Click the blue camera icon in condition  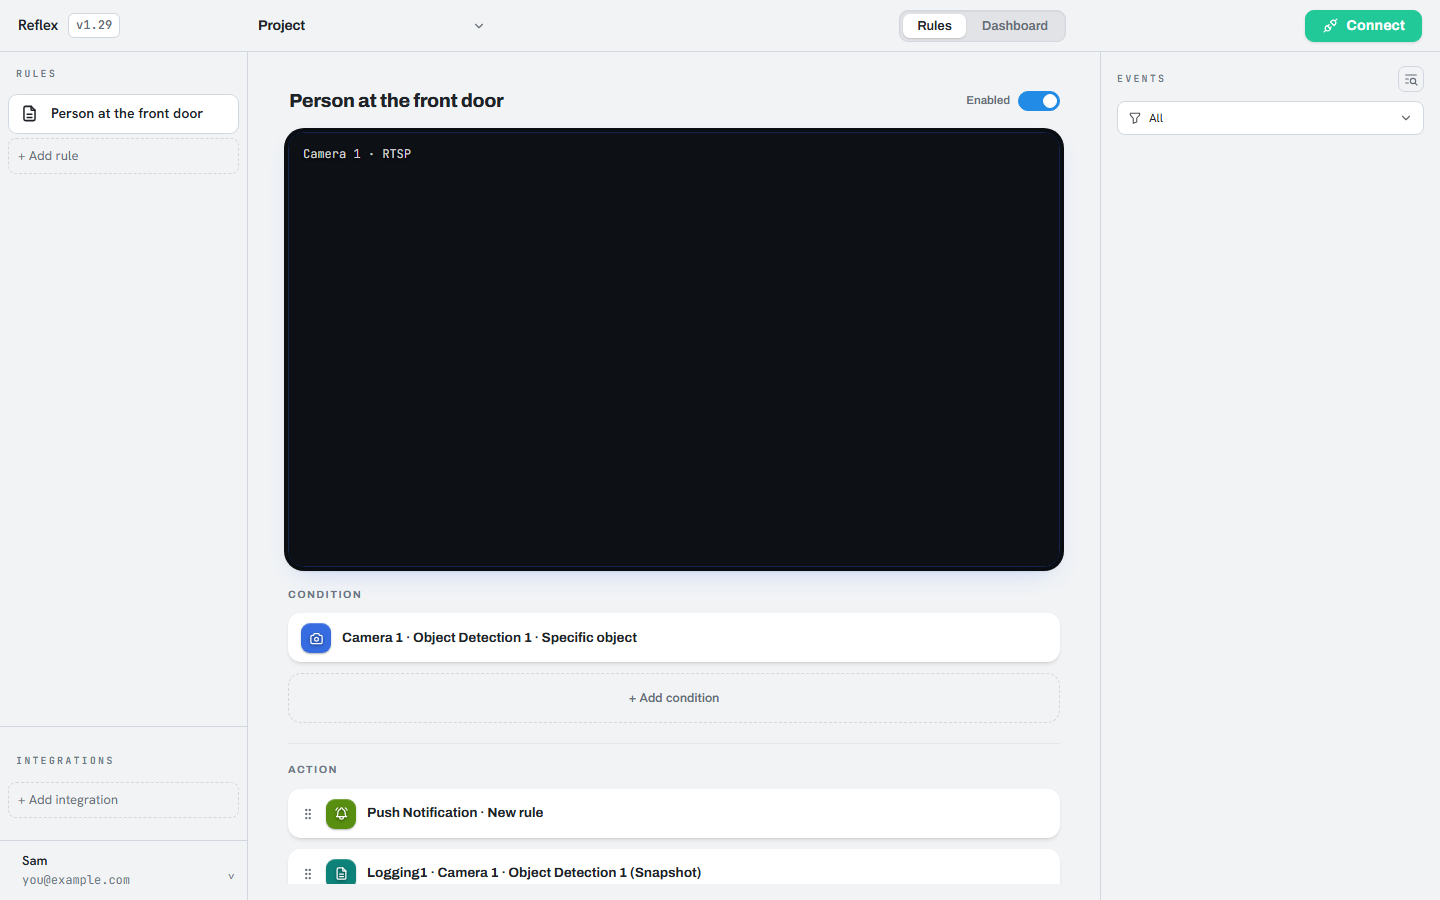tap(316, 638)
